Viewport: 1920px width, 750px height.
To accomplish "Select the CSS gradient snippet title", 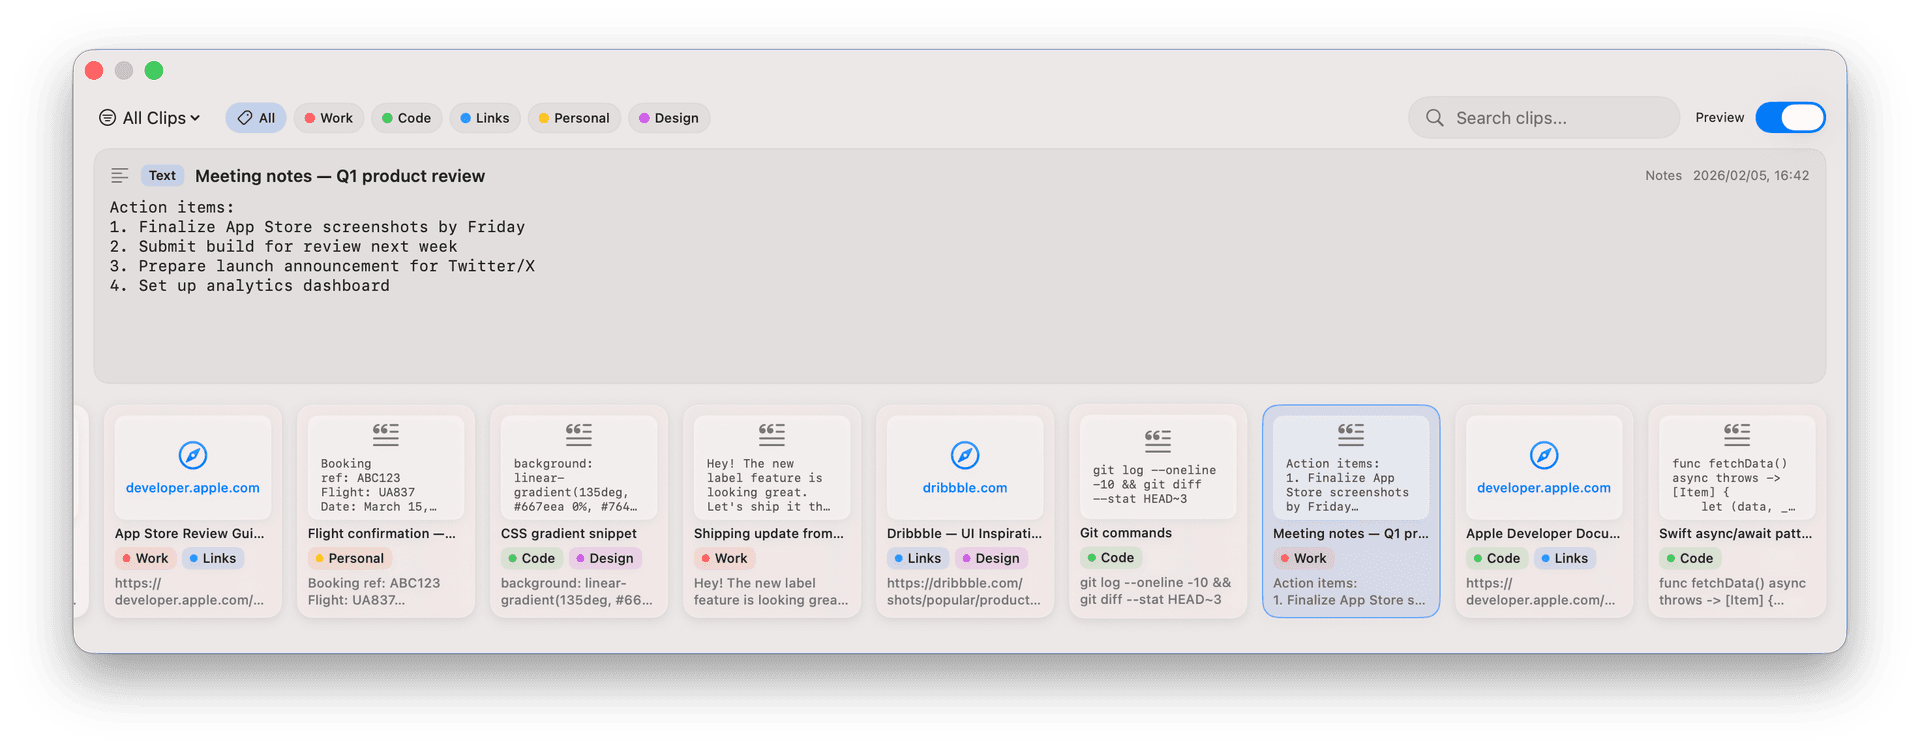I will click(569, 534).
